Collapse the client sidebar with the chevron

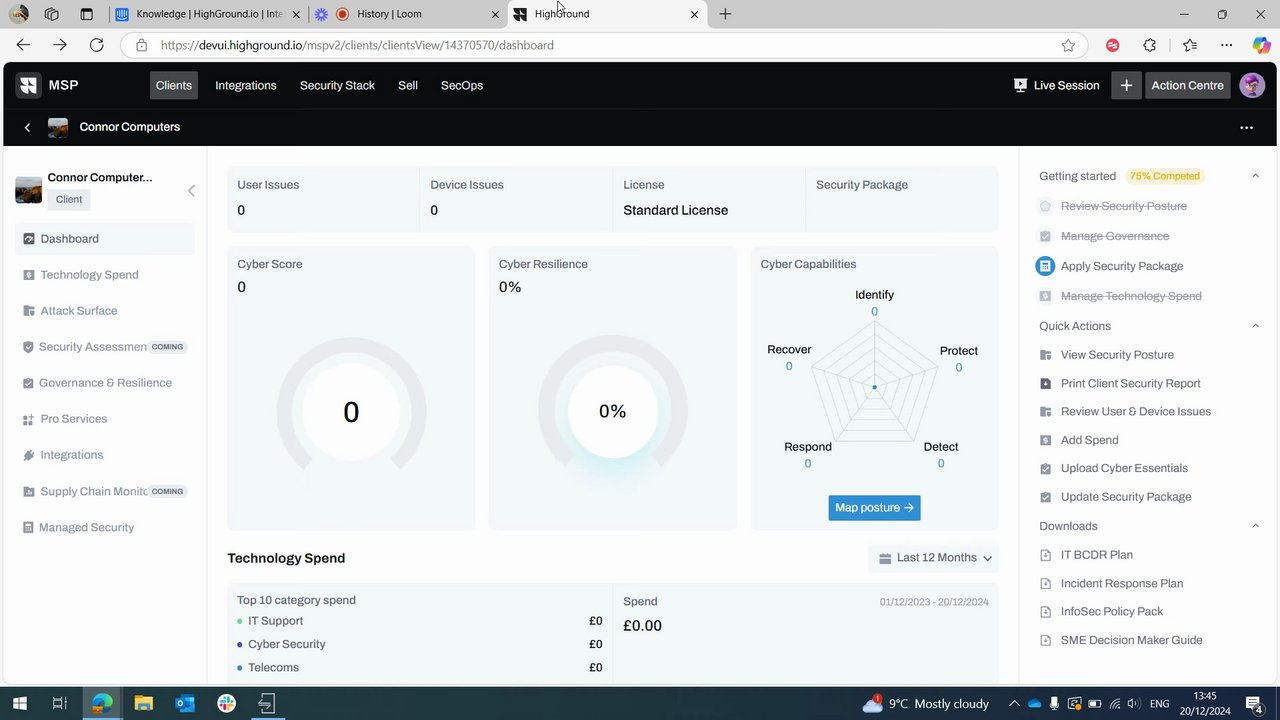tap(191, 190)
